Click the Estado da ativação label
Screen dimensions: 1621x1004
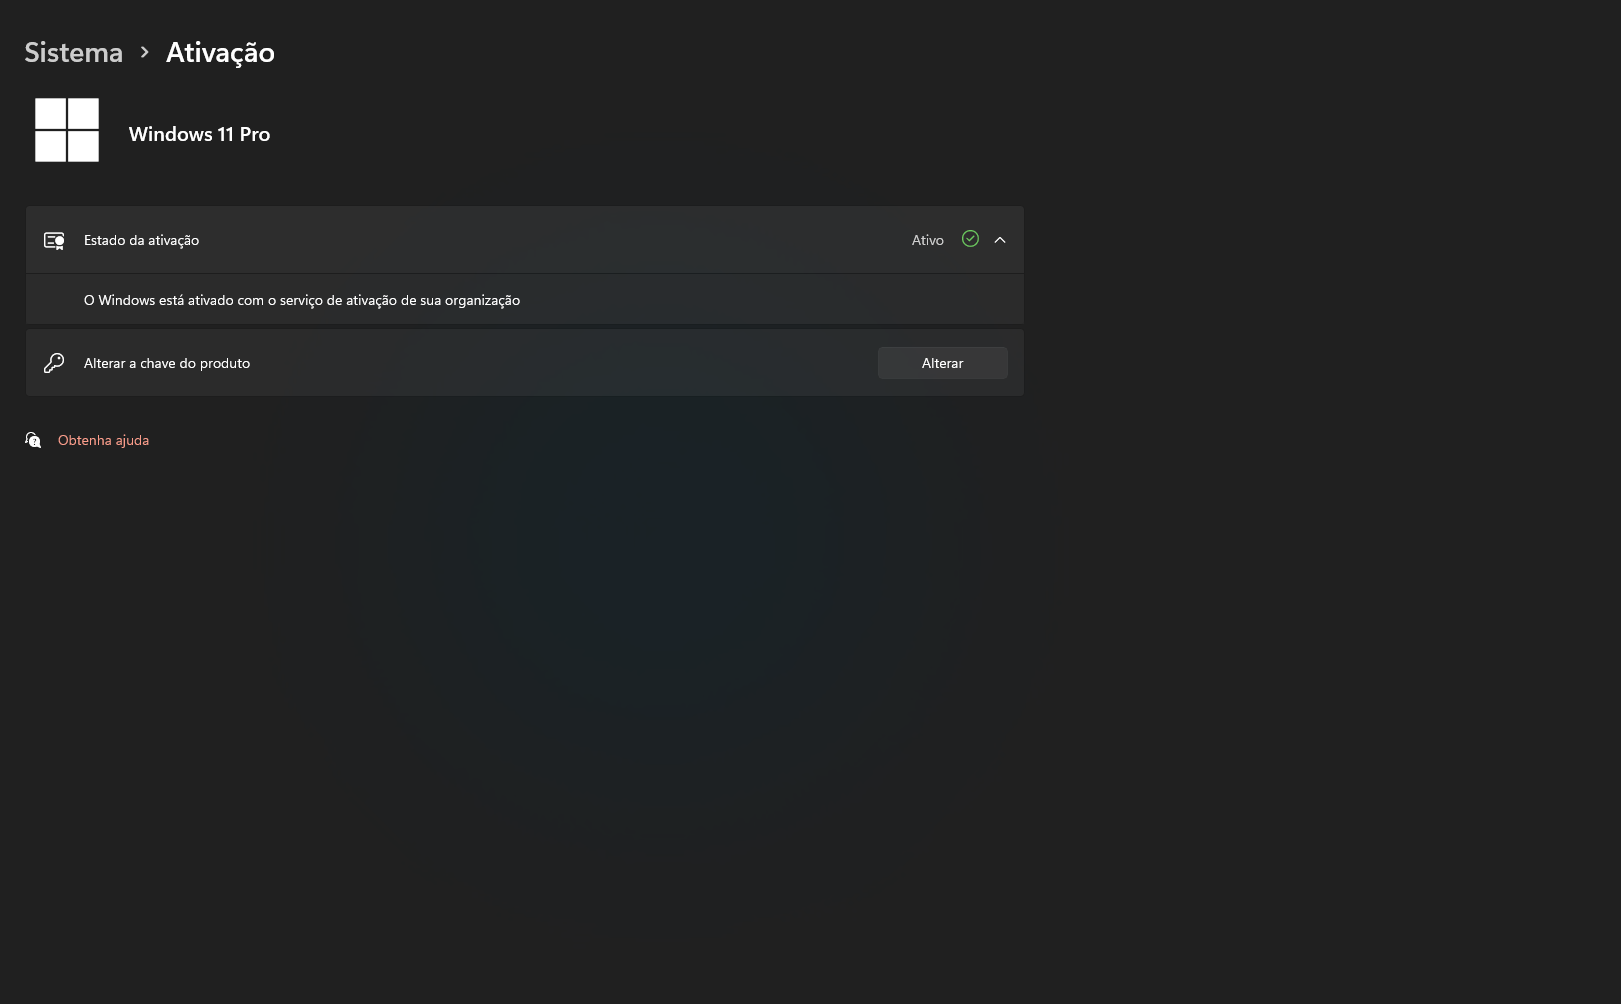click(141, 240)
